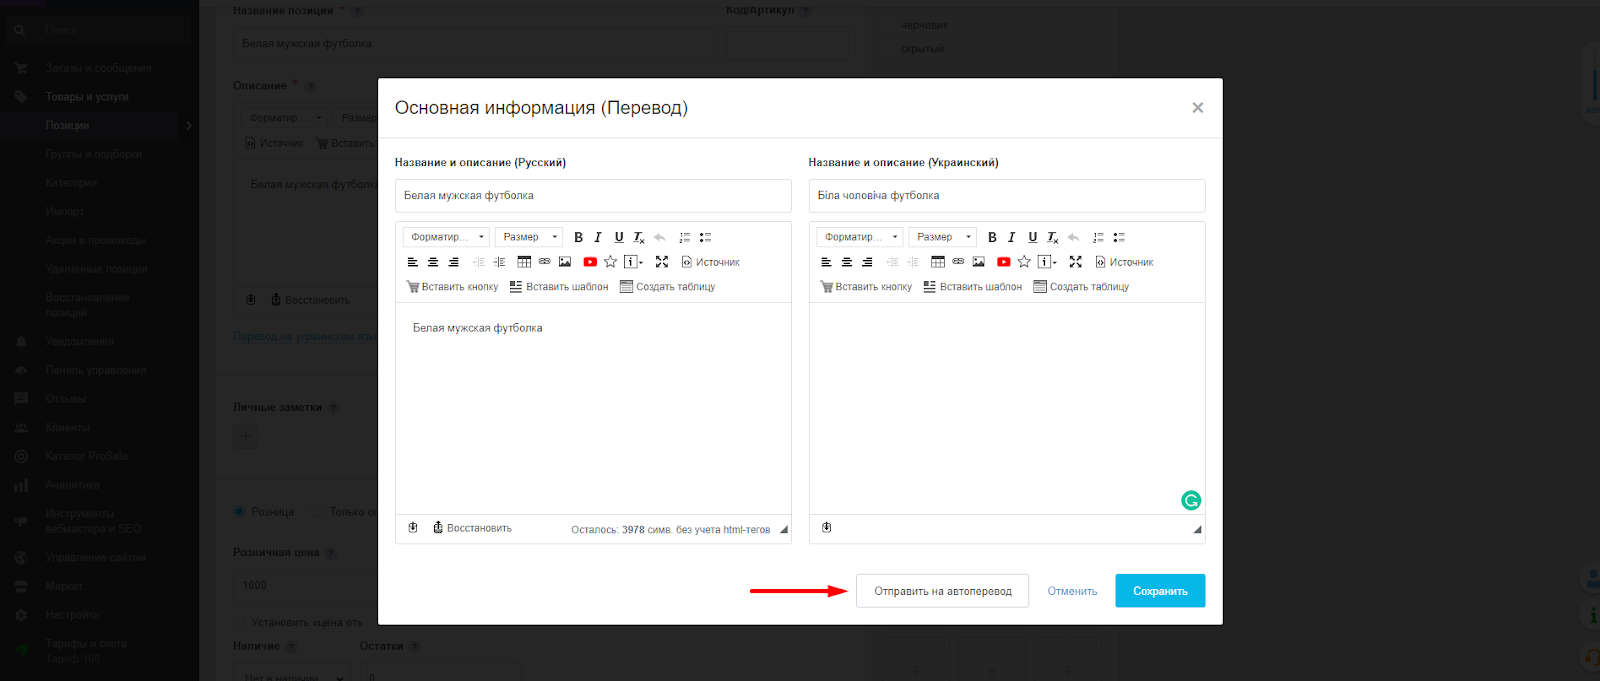1600x681 pixels.
Task: Insert an image in the Ukrainian editor
Action: pyautogui.click(x=979, y=262)
